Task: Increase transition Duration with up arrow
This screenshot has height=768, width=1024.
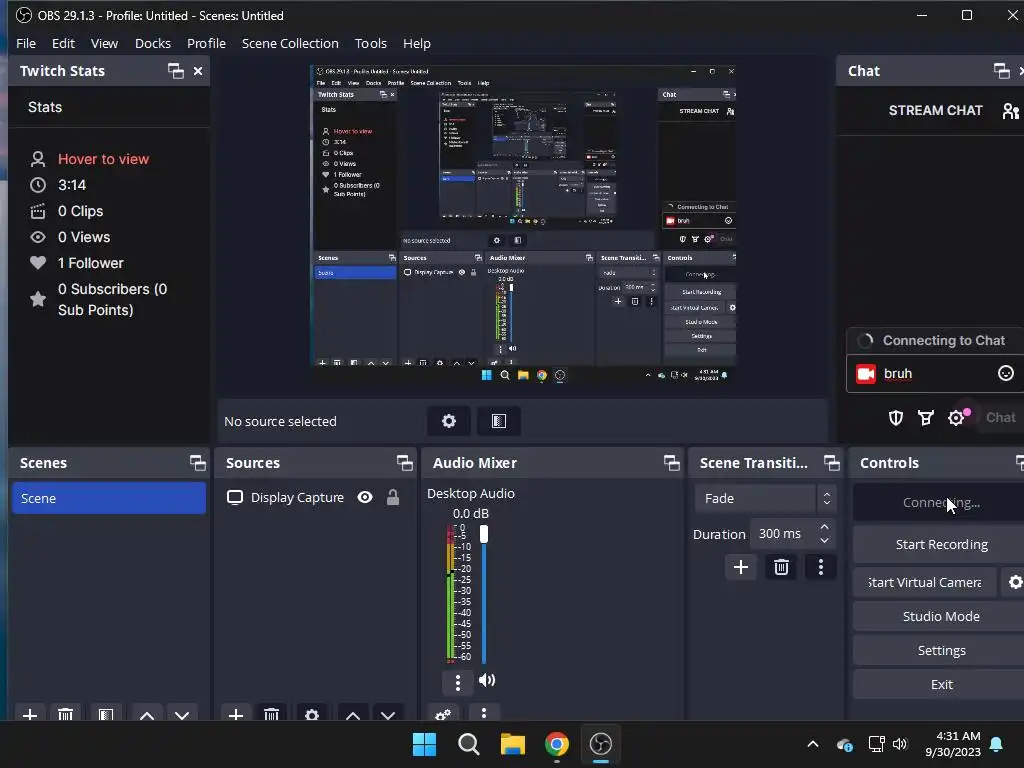Action: 825,527
